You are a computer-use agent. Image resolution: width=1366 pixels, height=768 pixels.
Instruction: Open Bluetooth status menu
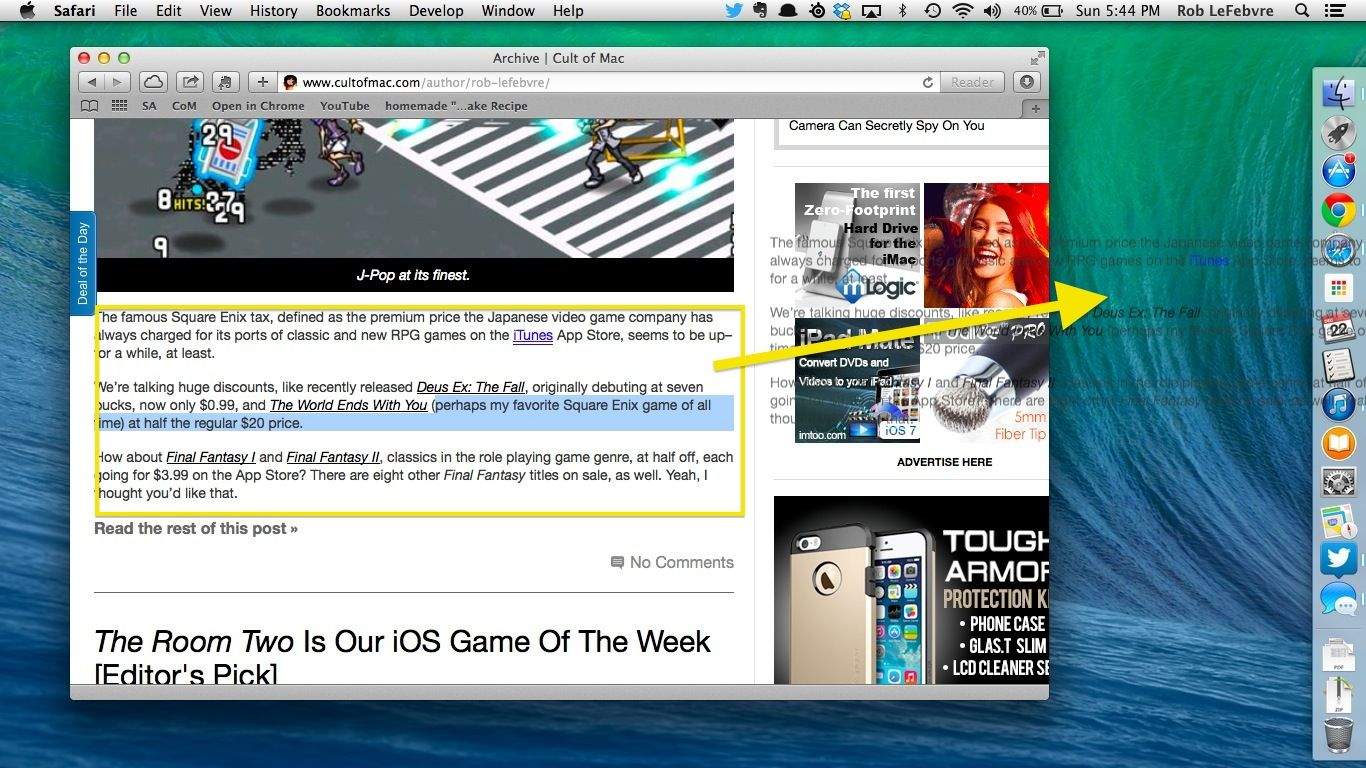click(902, 11)
